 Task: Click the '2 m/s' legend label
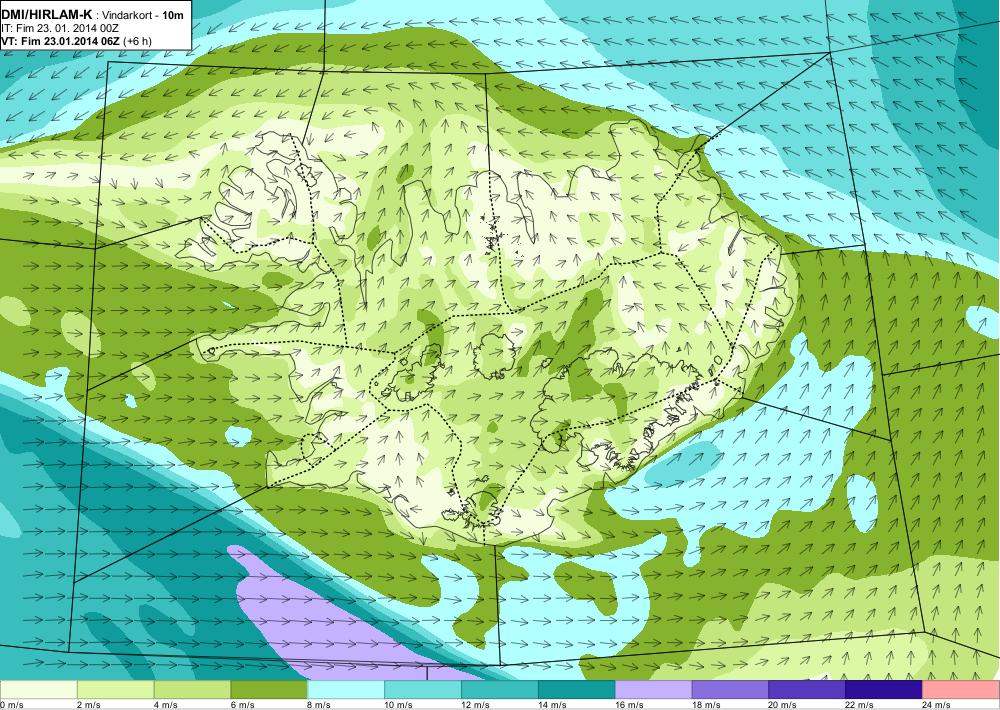89,705
